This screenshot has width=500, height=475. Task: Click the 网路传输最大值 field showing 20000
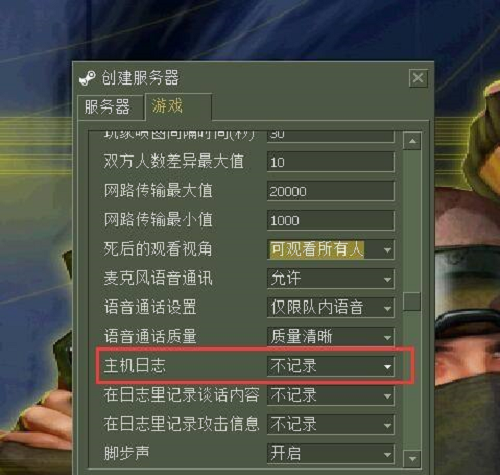coord(331,191)
